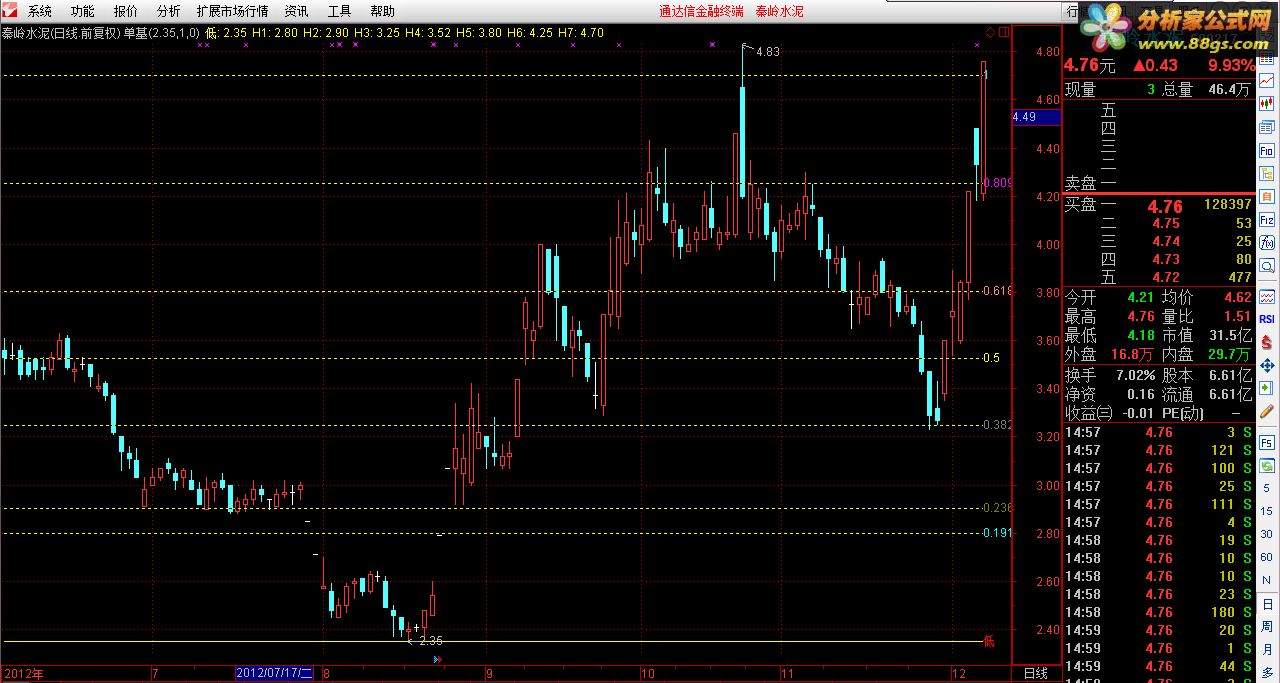Open the f(x) formula manager icon
This screenshot has height=683, width=1280.
point(1267,242)
